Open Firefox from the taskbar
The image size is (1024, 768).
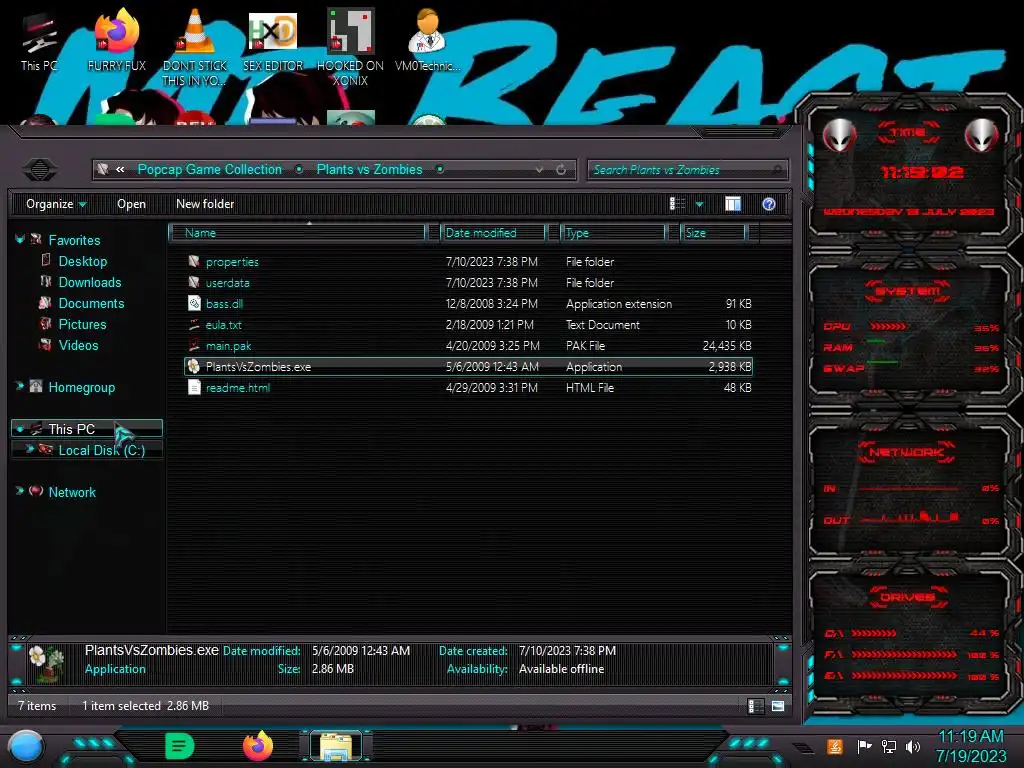point(258,746)
